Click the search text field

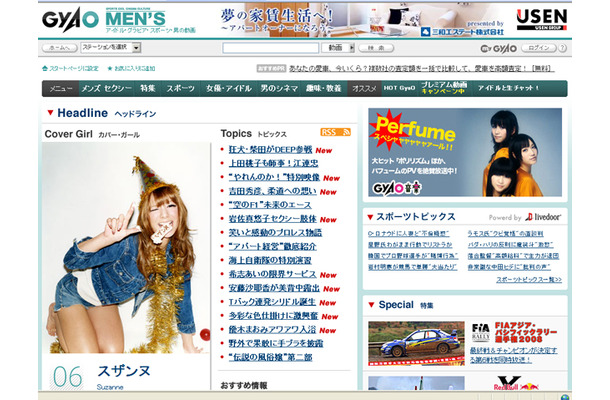click(271, 48)
